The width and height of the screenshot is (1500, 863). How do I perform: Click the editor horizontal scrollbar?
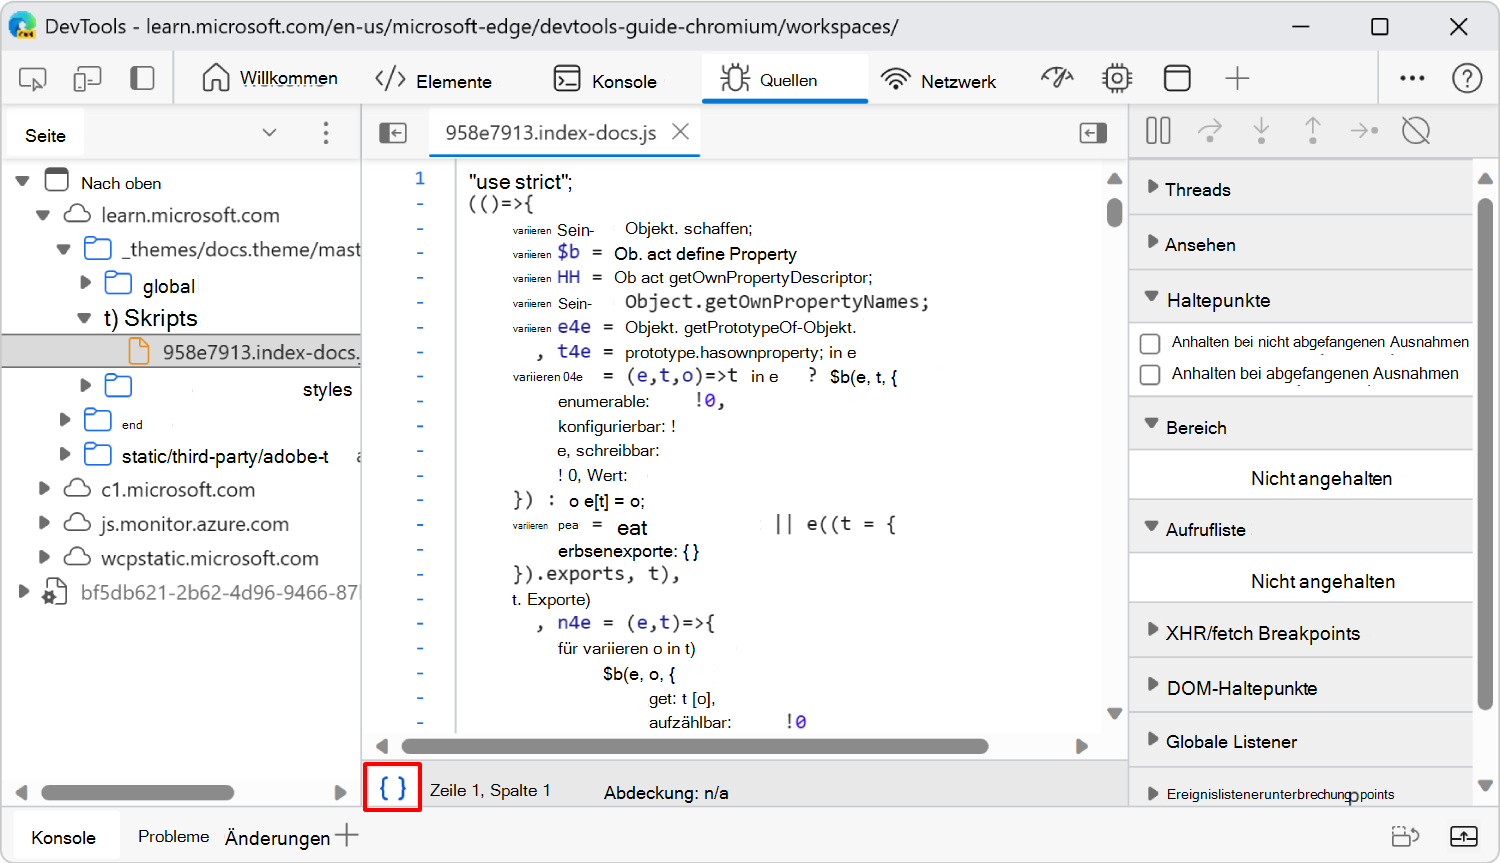tap(694, 746)
